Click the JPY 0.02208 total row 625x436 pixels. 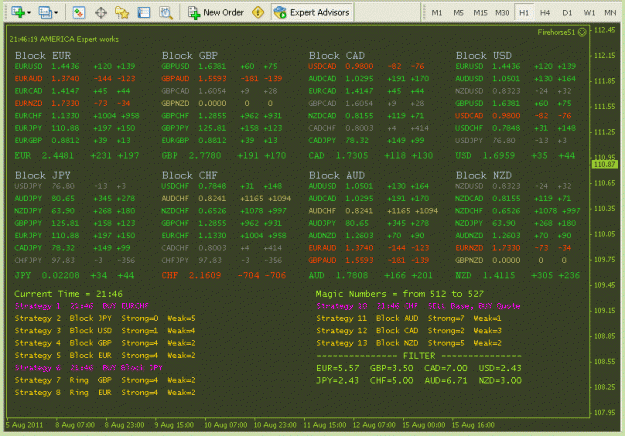(74, 275)
